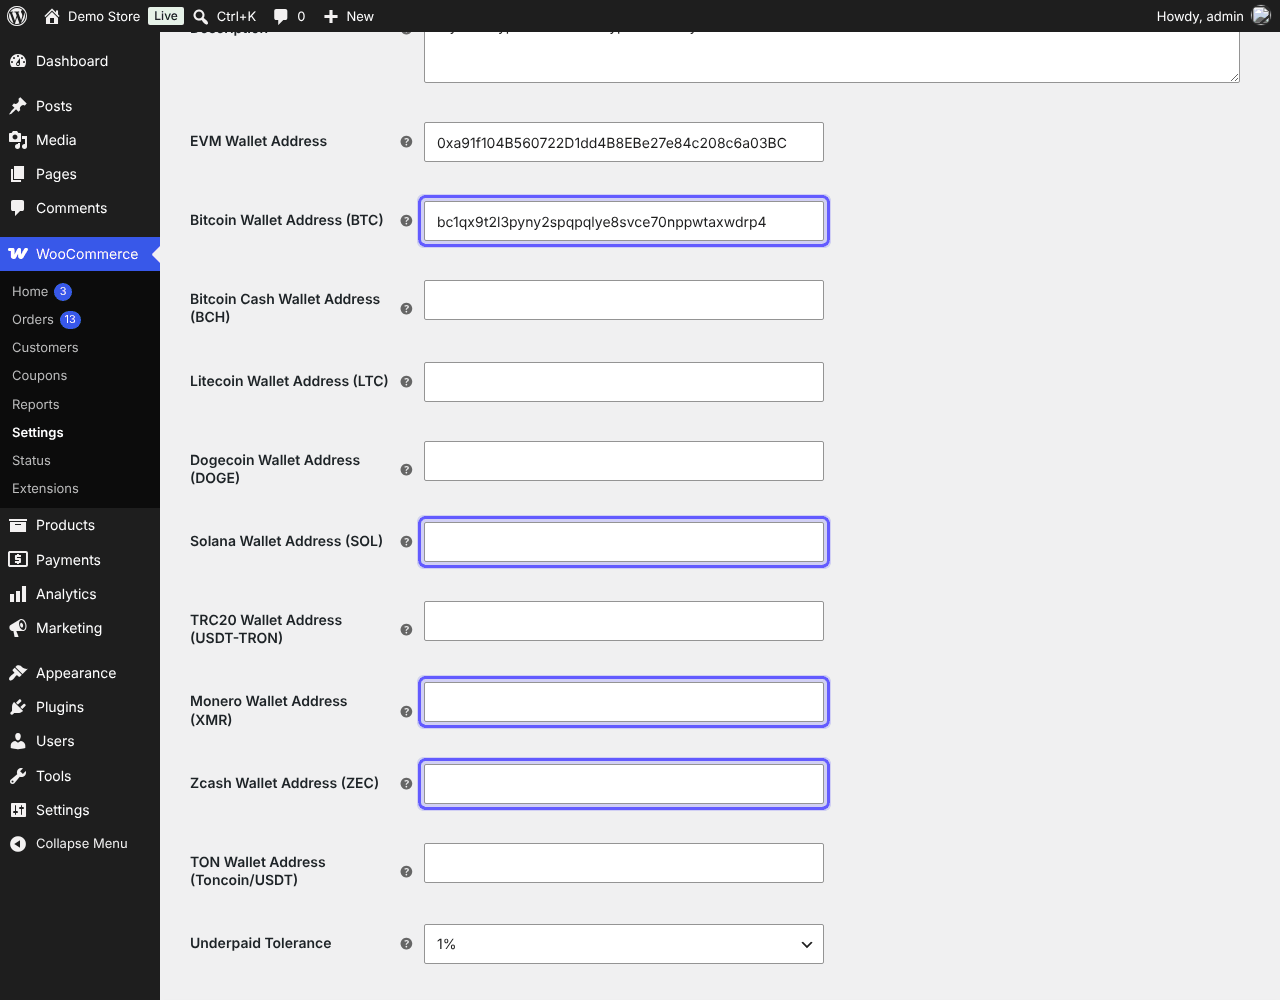
Task: Open the comments bubble in admin bar
Action: [281, 16]
